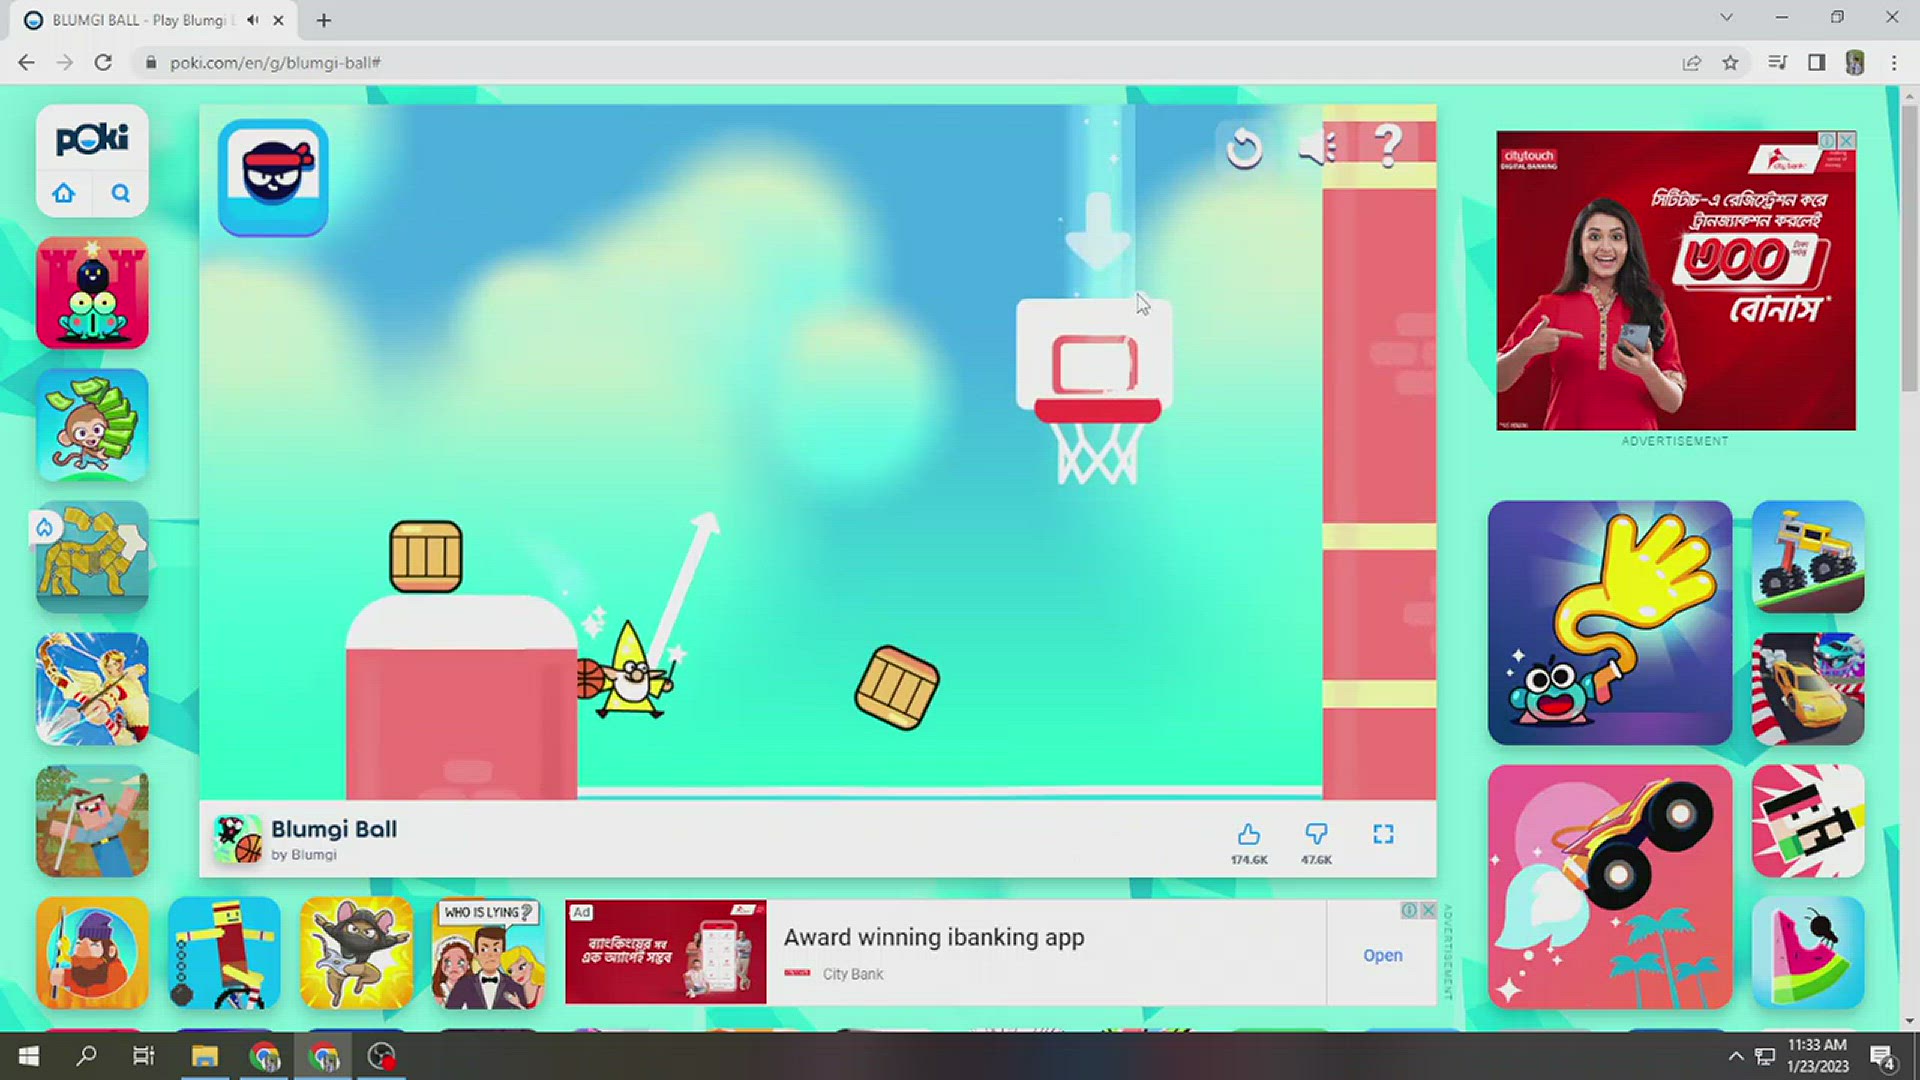Screen dimensions: 1920x1080
Task: Dislike the game with thumbs down
Action: click(1316, 835)
